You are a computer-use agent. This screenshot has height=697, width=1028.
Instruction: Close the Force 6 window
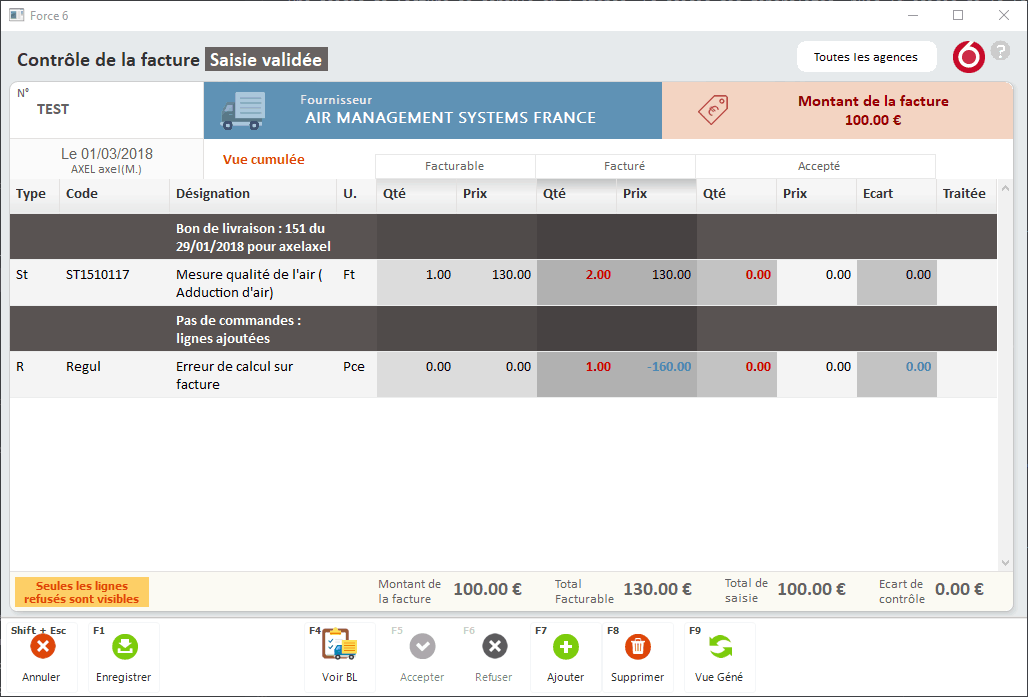[1004, 15]
